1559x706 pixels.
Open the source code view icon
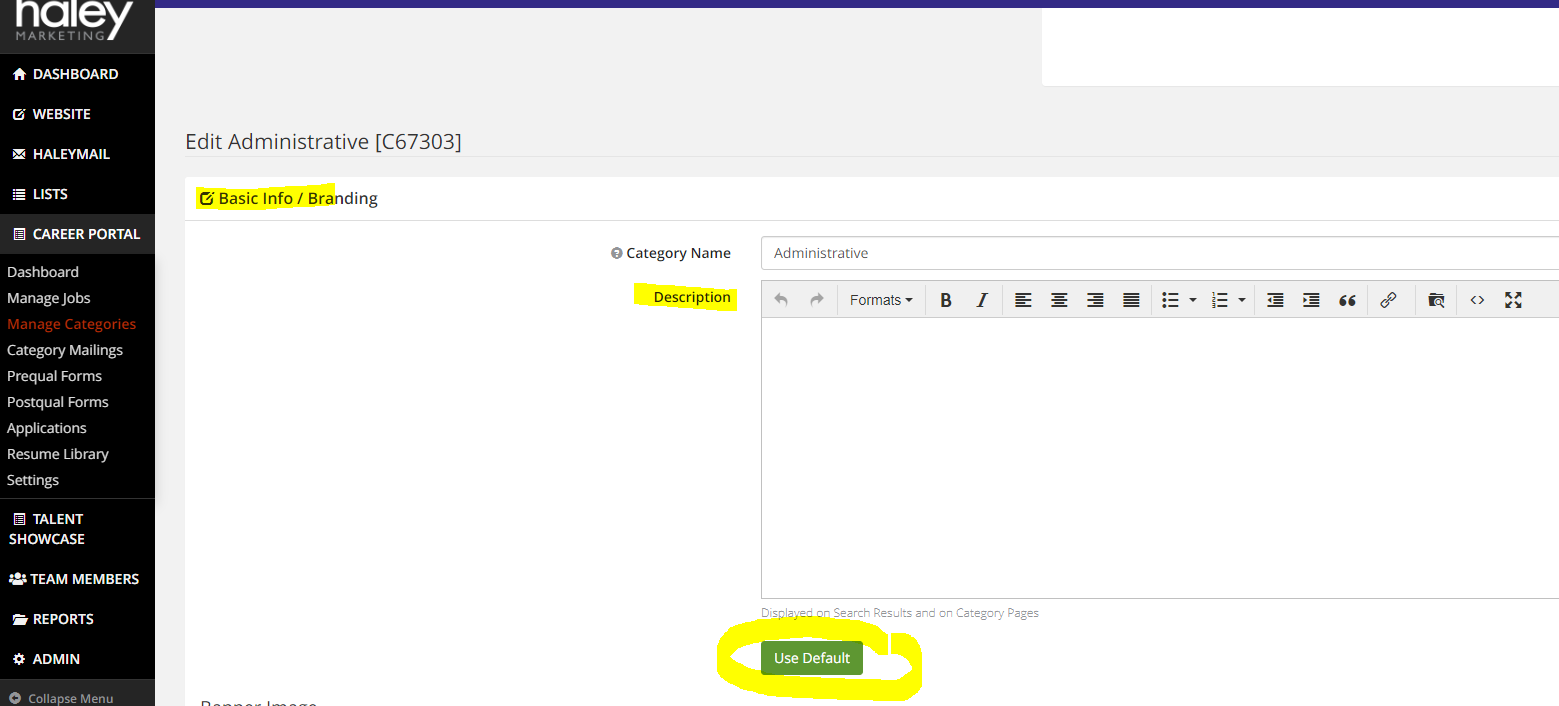[1477, 300]
